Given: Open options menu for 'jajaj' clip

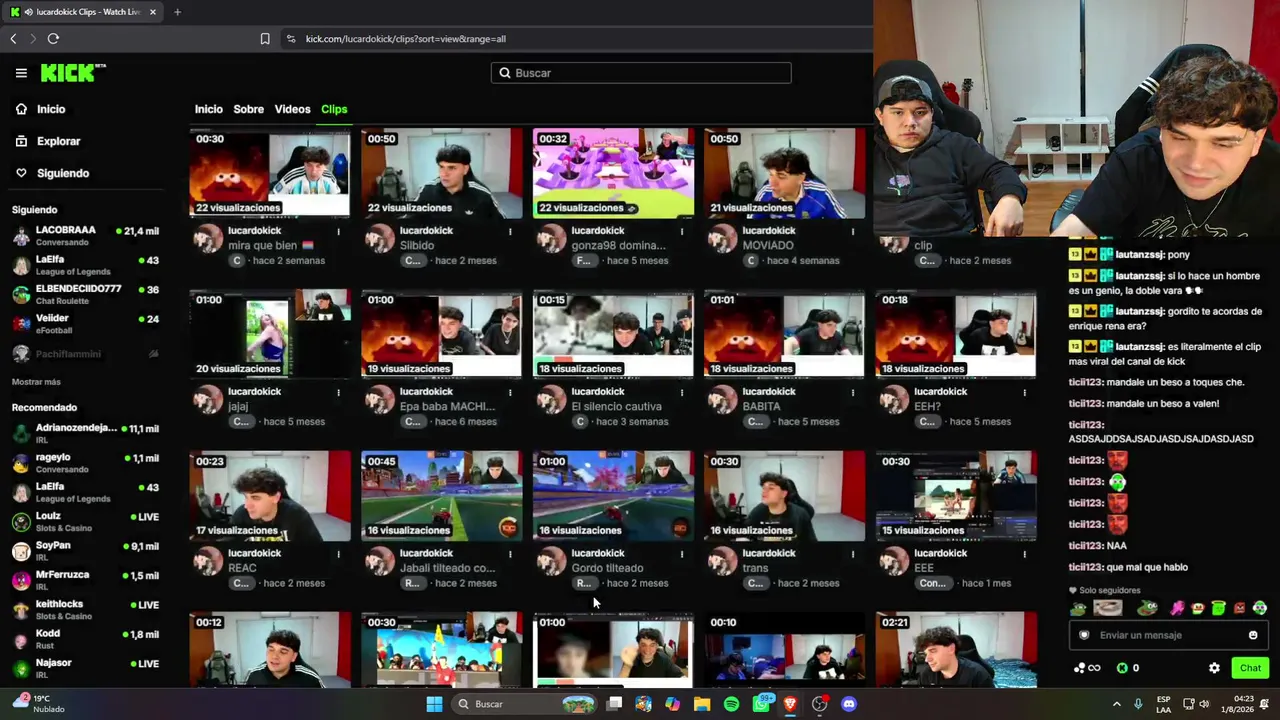Looking at the screenshot, I should 338,392.
